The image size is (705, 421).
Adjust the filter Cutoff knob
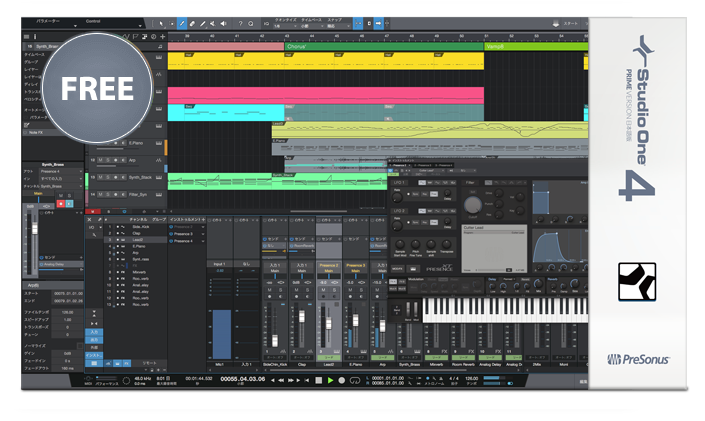click(473, 205)
